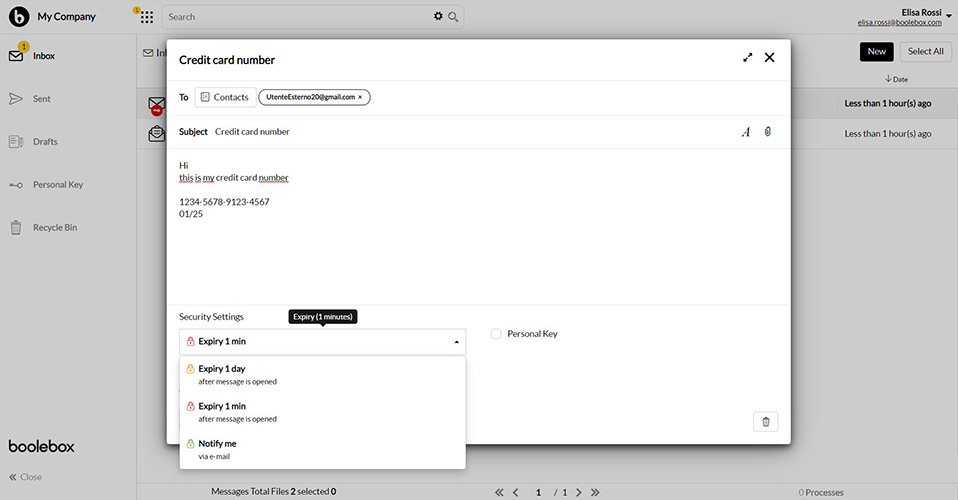Click the Contacts button
The image size is (958, 500).
click(224, 97)
